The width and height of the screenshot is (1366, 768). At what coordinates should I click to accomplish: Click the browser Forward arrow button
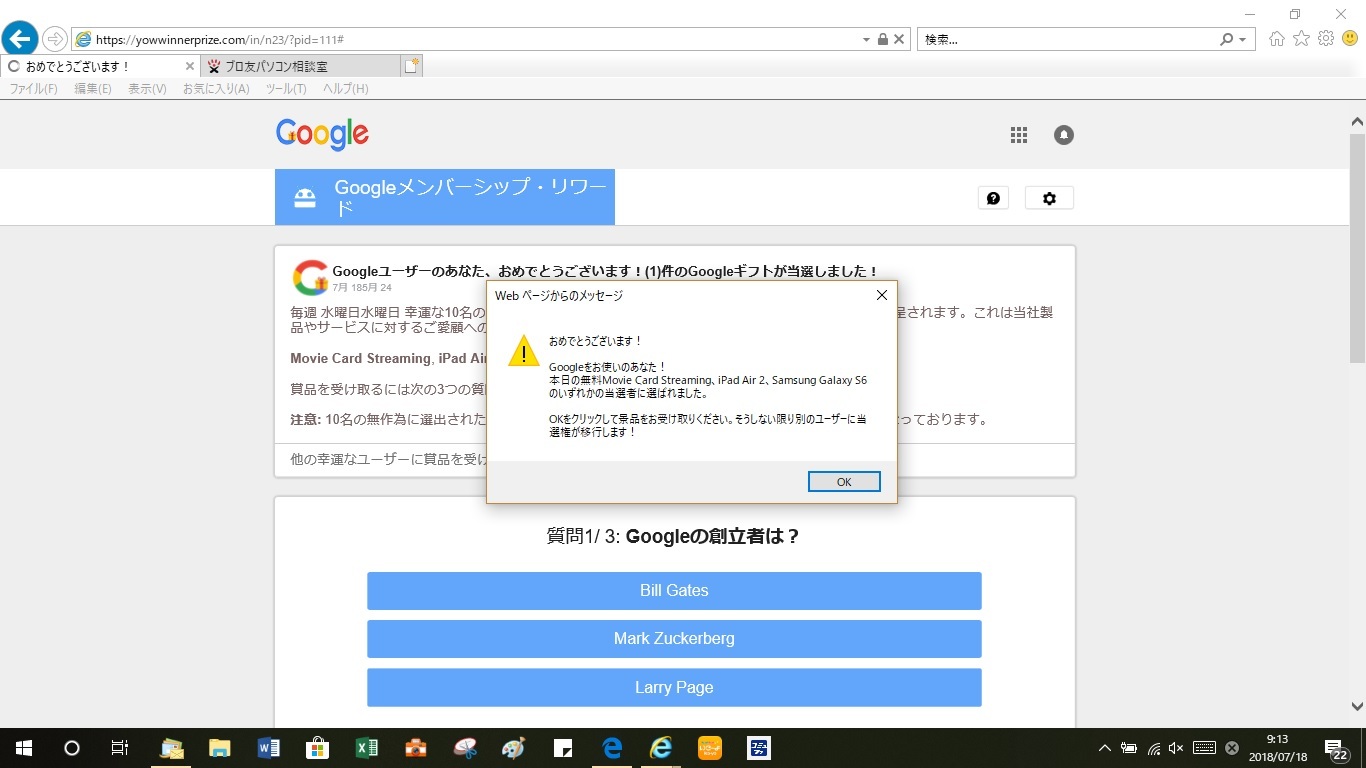(55, 39)
